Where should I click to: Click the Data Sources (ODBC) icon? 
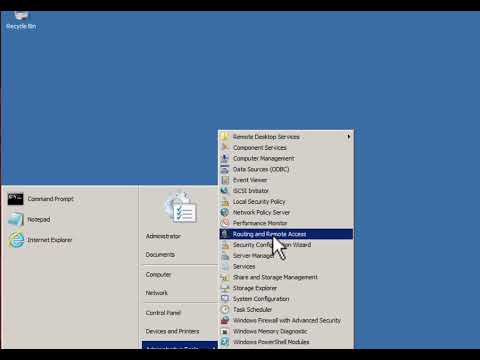click(x=225, y=169)
